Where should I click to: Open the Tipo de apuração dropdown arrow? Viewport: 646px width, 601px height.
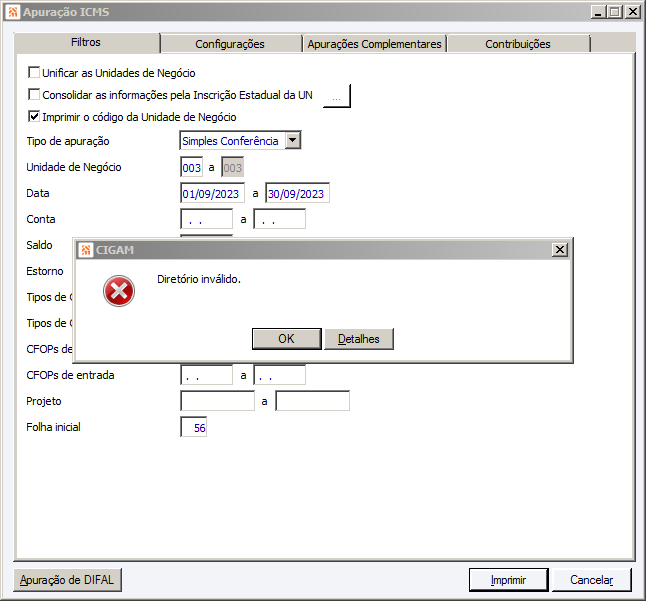293,140
